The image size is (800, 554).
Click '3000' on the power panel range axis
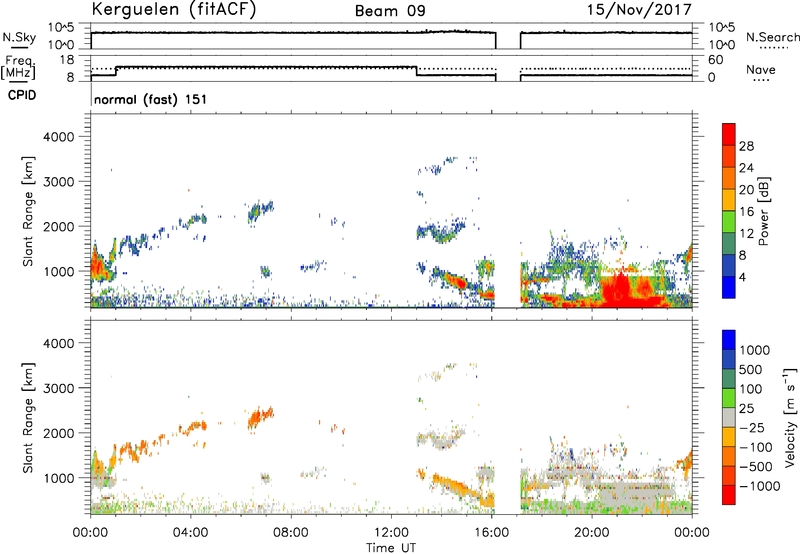58,182
